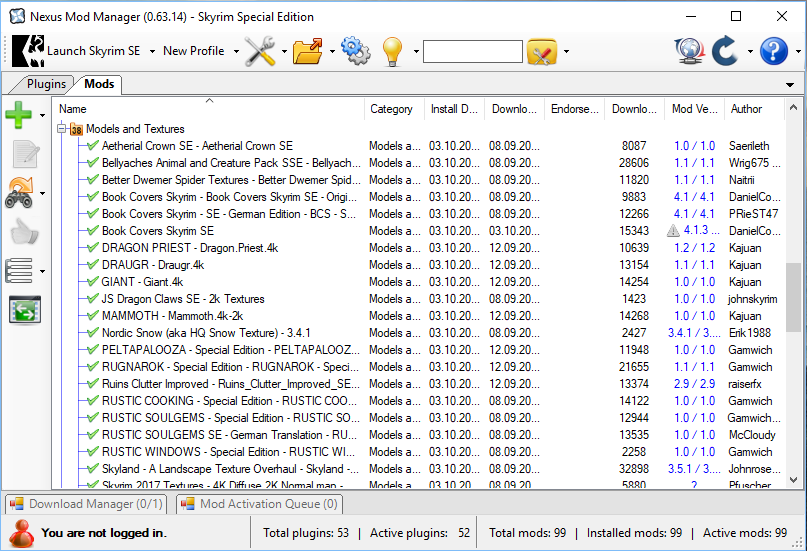807x551 pixels.
Task: Click the green plus Add Mod icon
Action: (x=19, y=115)
